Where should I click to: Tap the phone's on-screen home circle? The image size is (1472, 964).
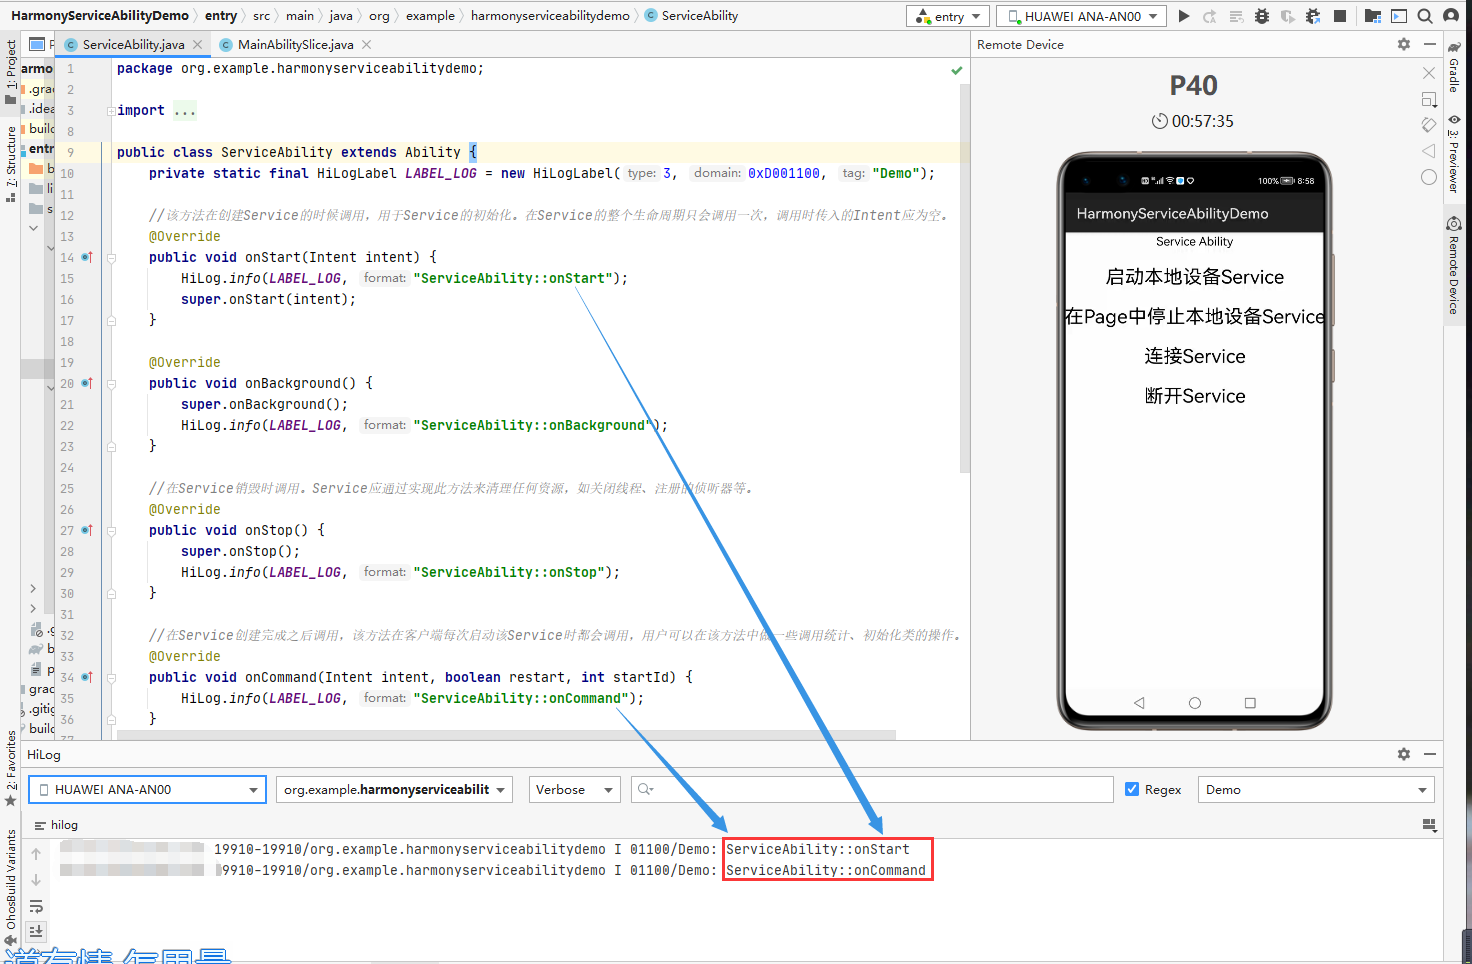click(1194, 703)
